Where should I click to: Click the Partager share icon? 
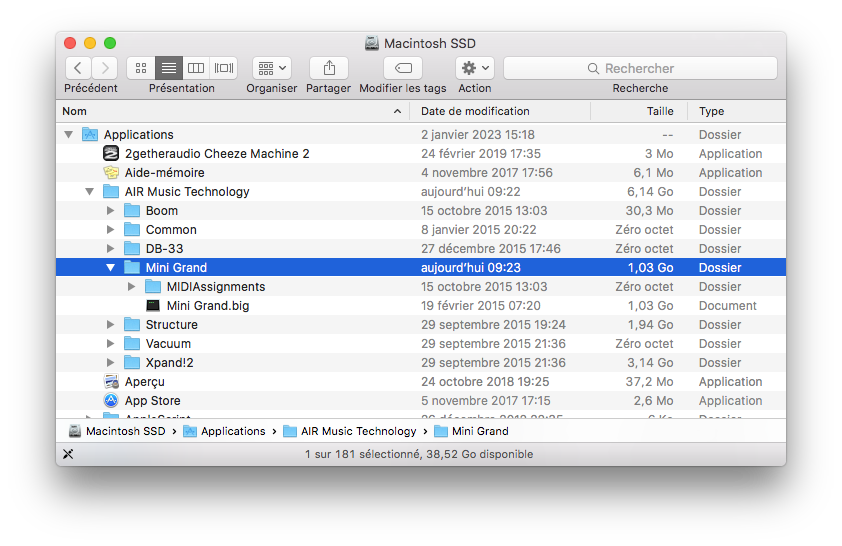[328, 68]
